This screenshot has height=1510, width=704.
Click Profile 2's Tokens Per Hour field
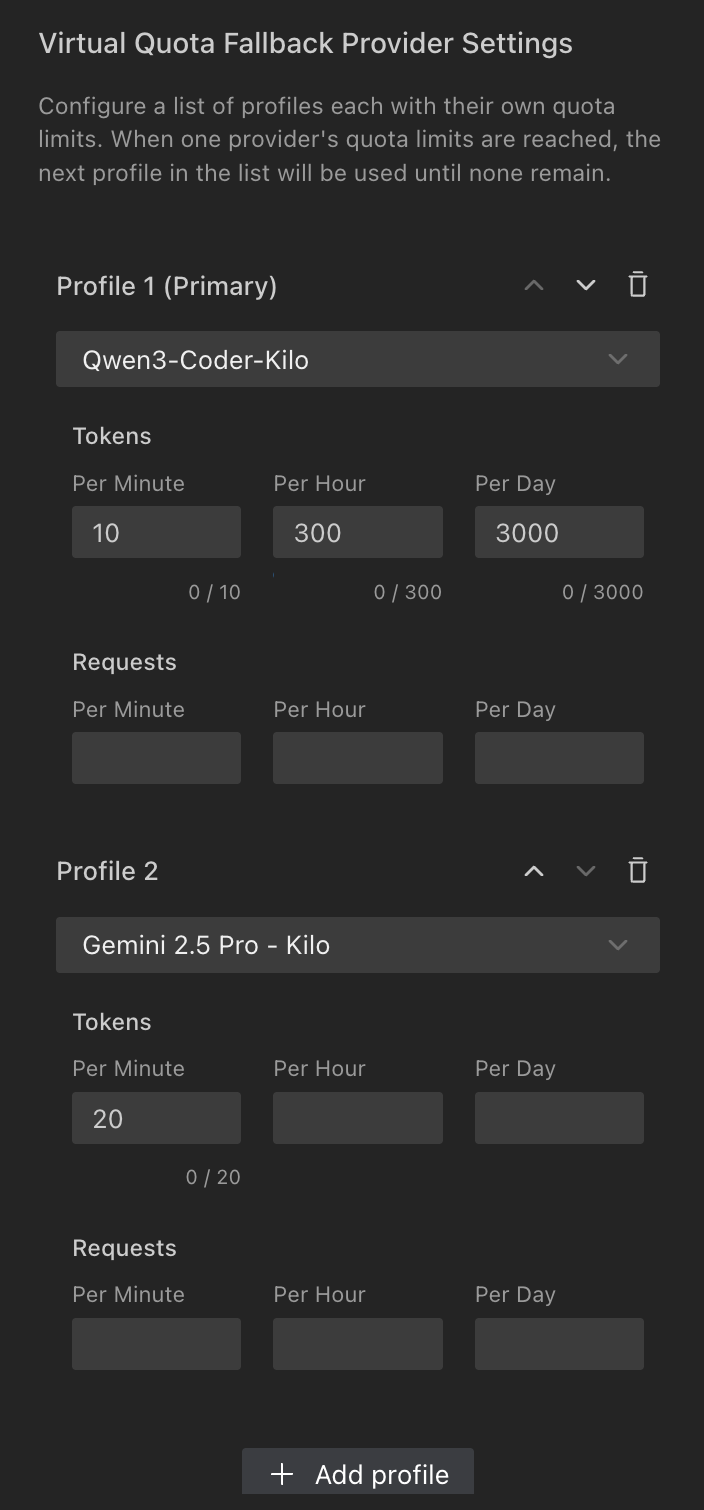point(358,1117)
